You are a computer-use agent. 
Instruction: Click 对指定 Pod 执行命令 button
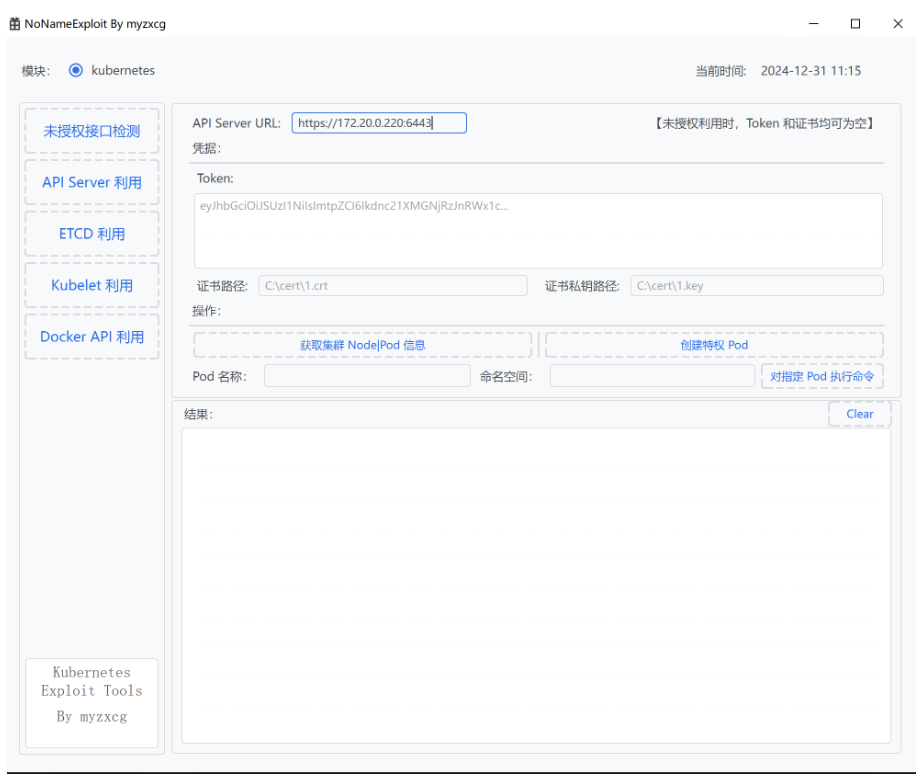coord(822,376)
